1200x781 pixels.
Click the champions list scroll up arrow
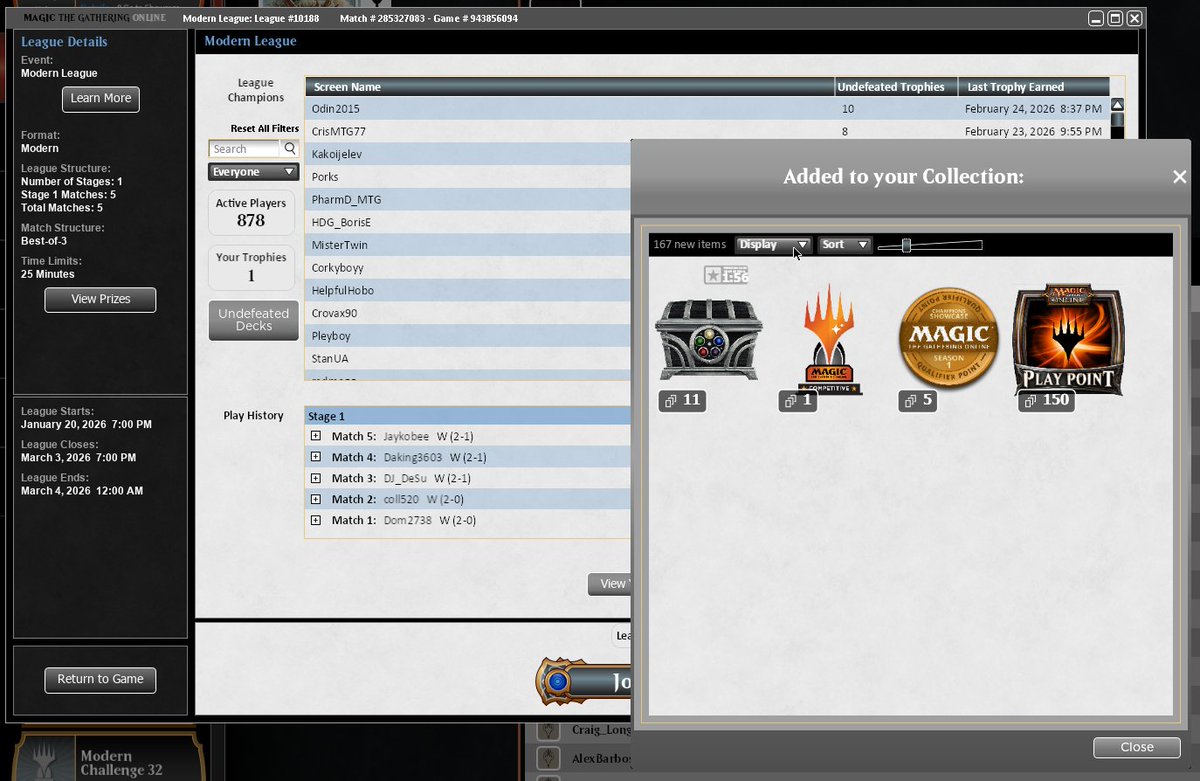1117,104
